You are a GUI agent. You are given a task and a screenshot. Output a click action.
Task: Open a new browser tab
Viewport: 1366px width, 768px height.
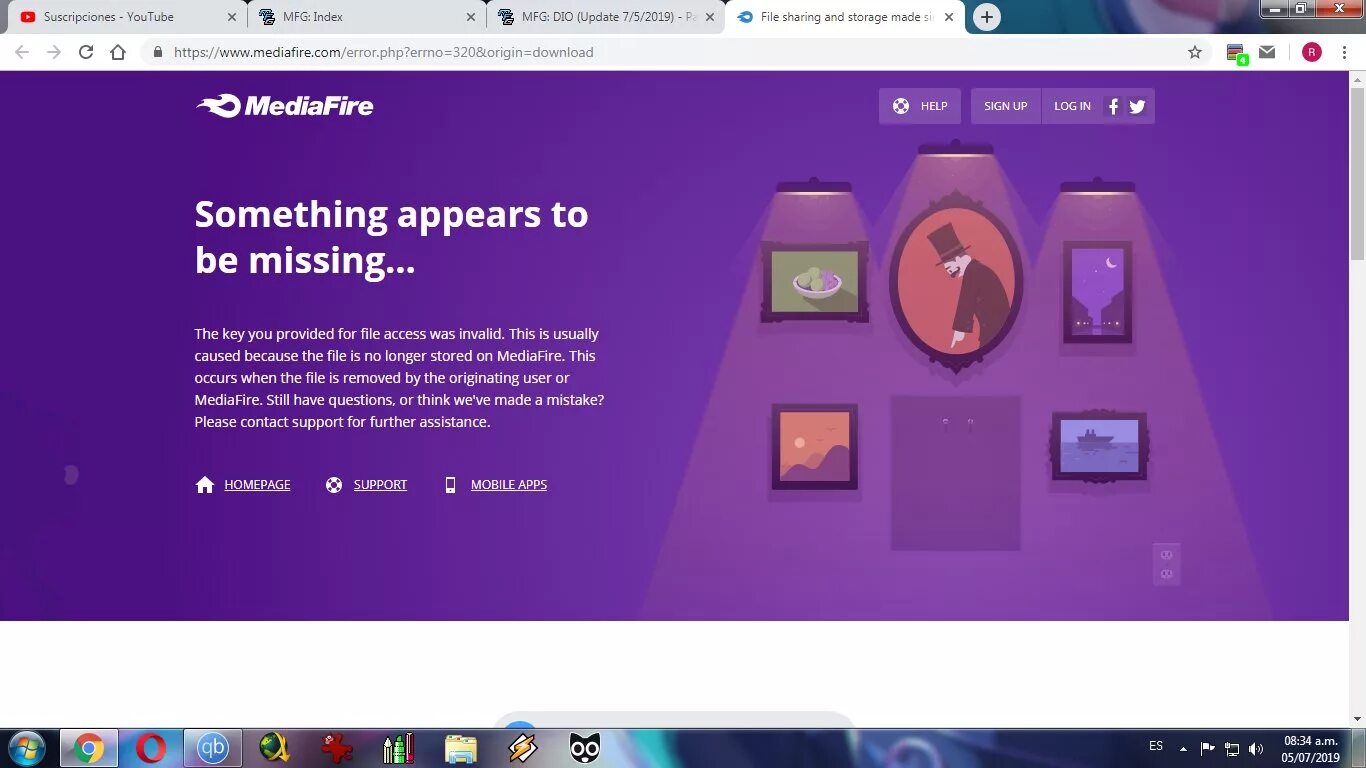point(986,17)
